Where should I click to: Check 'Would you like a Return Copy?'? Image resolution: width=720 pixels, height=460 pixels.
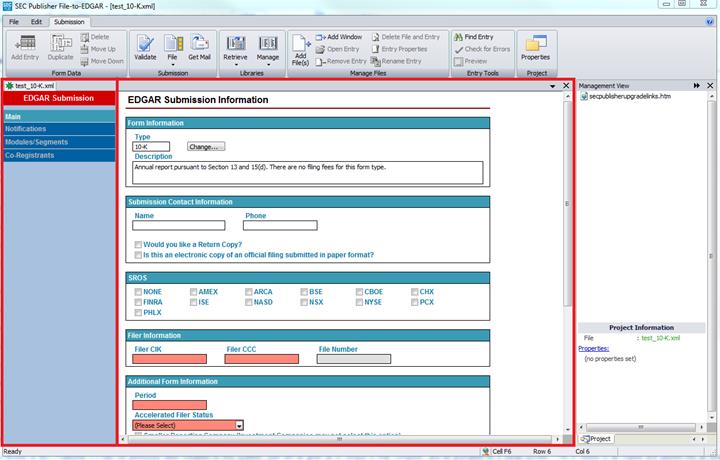pyautogui.click(x=138, y=245)
